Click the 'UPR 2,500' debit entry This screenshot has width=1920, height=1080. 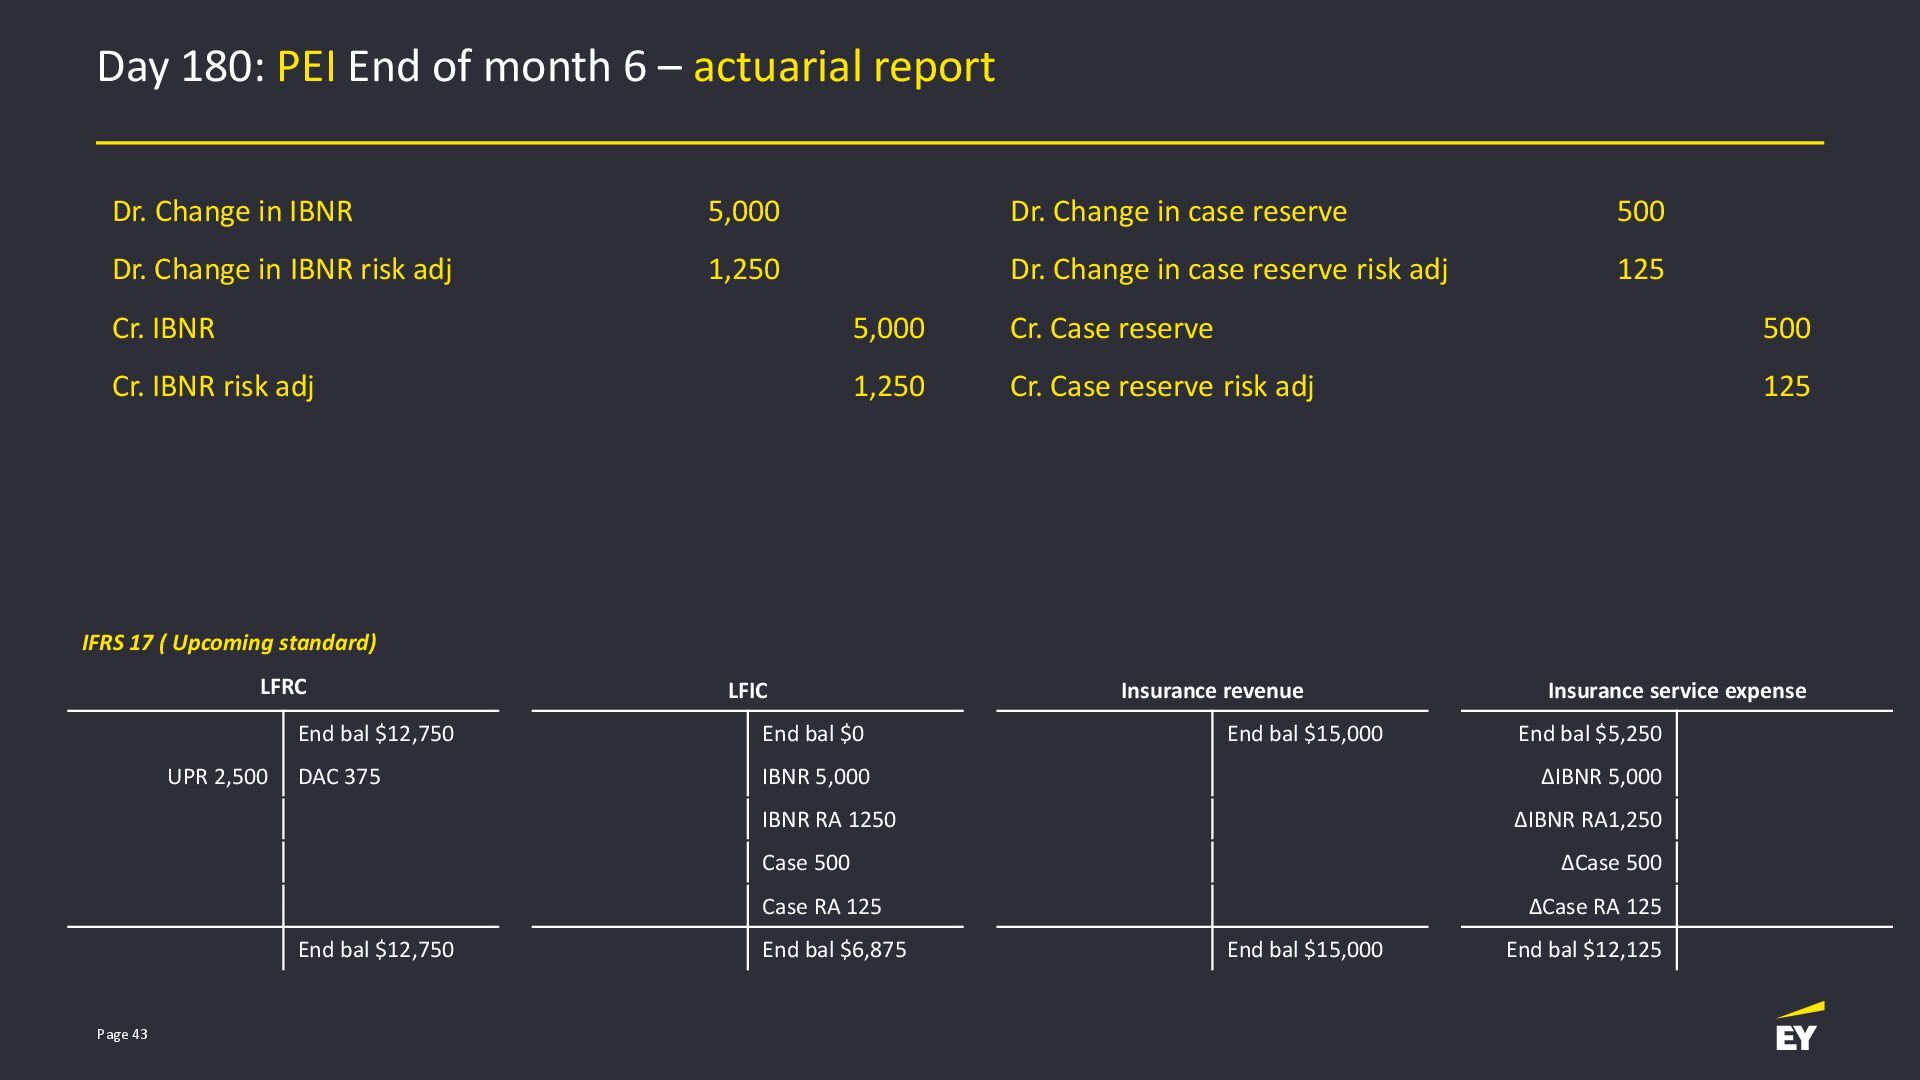click(217, 777)
